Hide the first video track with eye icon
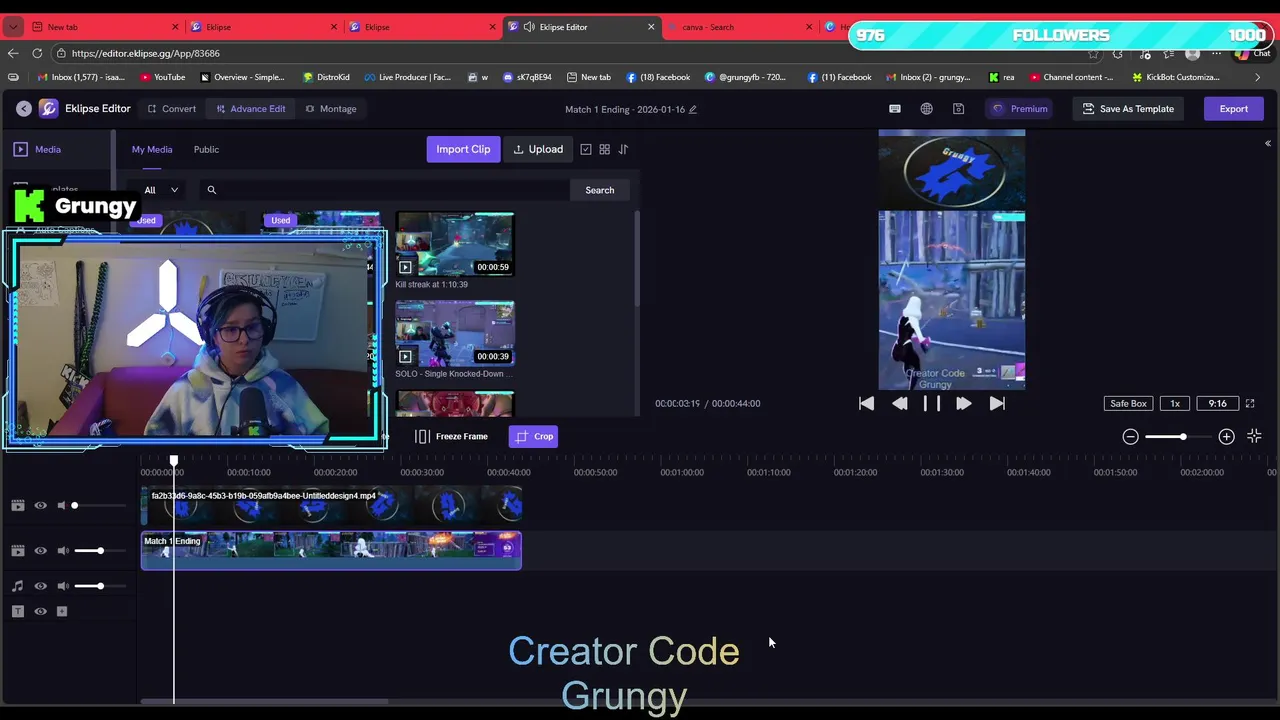The width and height of the screenshot is (1280, 720). pyautogui.click(x=40, y=505)
